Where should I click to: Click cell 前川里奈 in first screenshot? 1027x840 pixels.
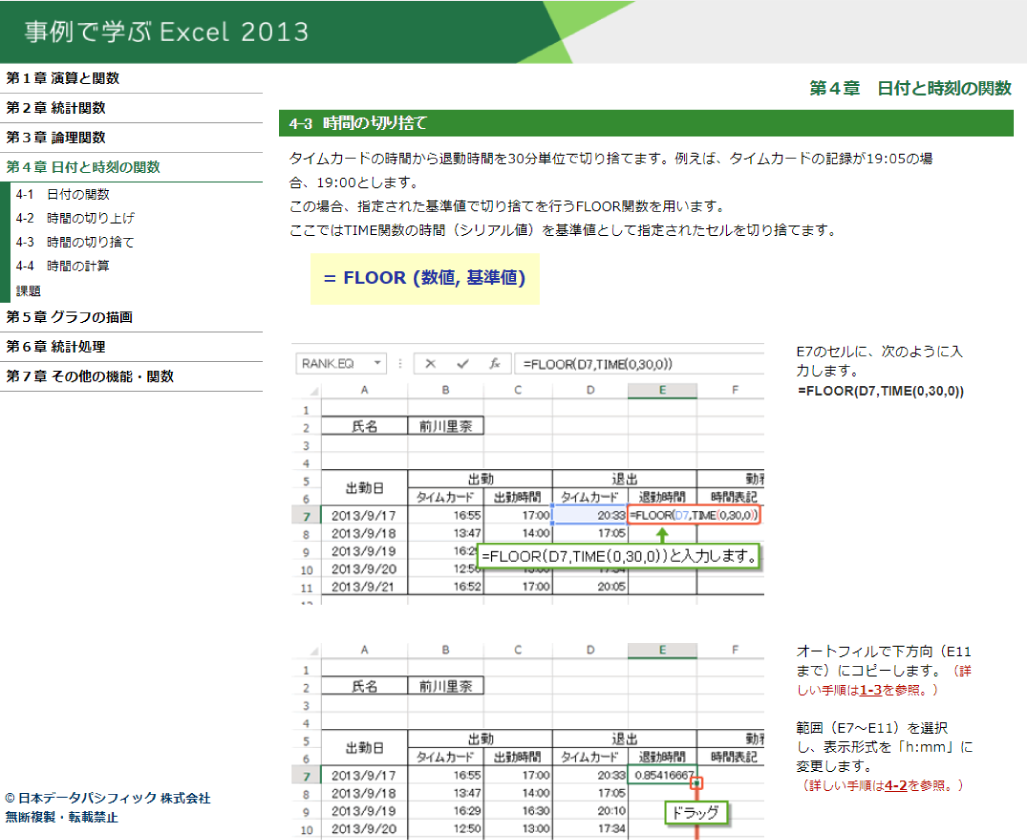445,427
